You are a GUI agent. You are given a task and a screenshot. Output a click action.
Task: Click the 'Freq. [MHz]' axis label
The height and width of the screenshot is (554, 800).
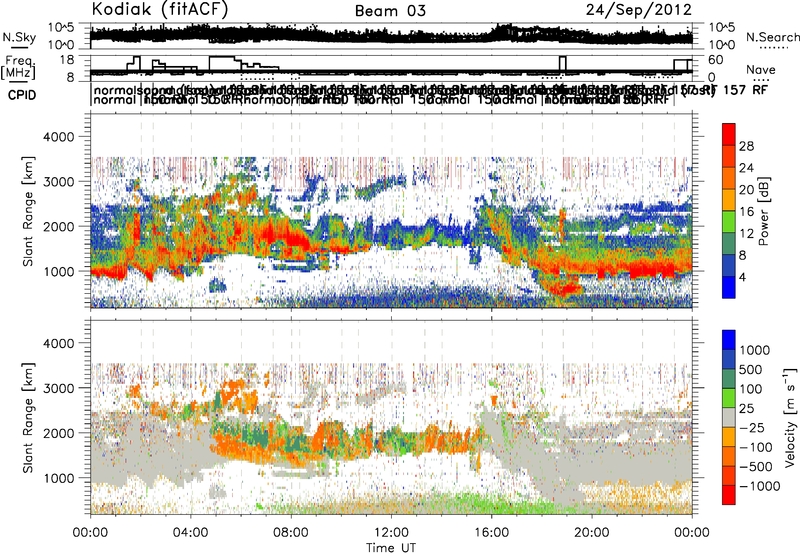click(x=19, y=67)
